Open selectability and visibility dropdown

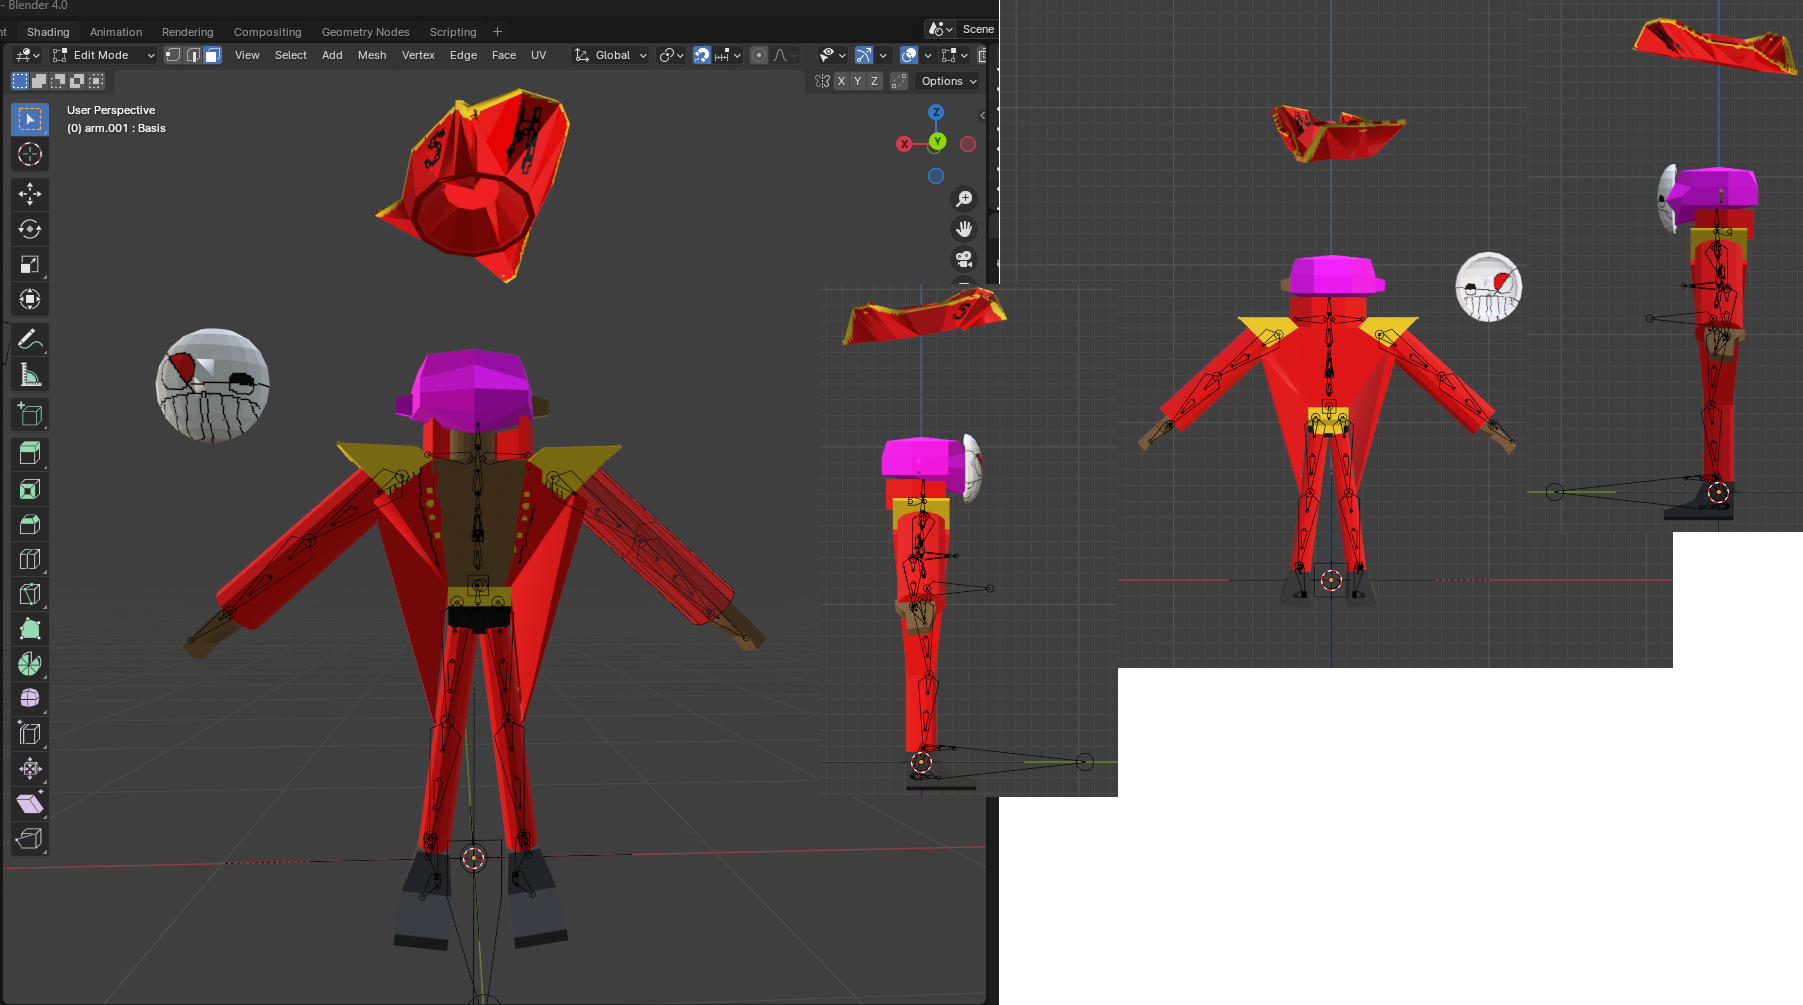coord(832,55)
